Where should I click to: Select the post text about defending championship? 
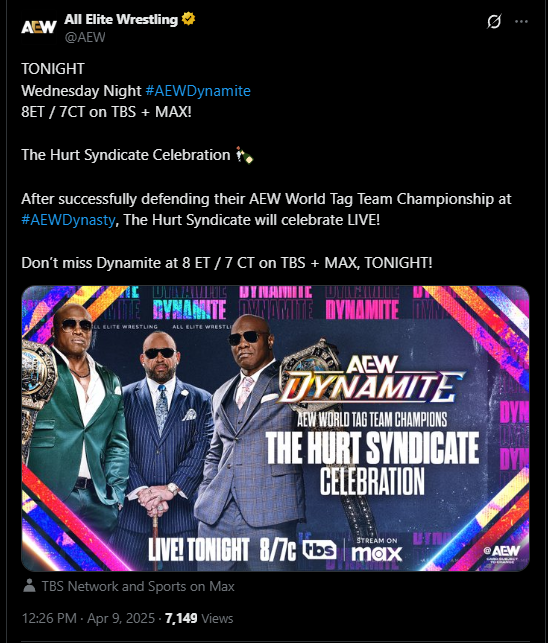(x=266, y=209)
